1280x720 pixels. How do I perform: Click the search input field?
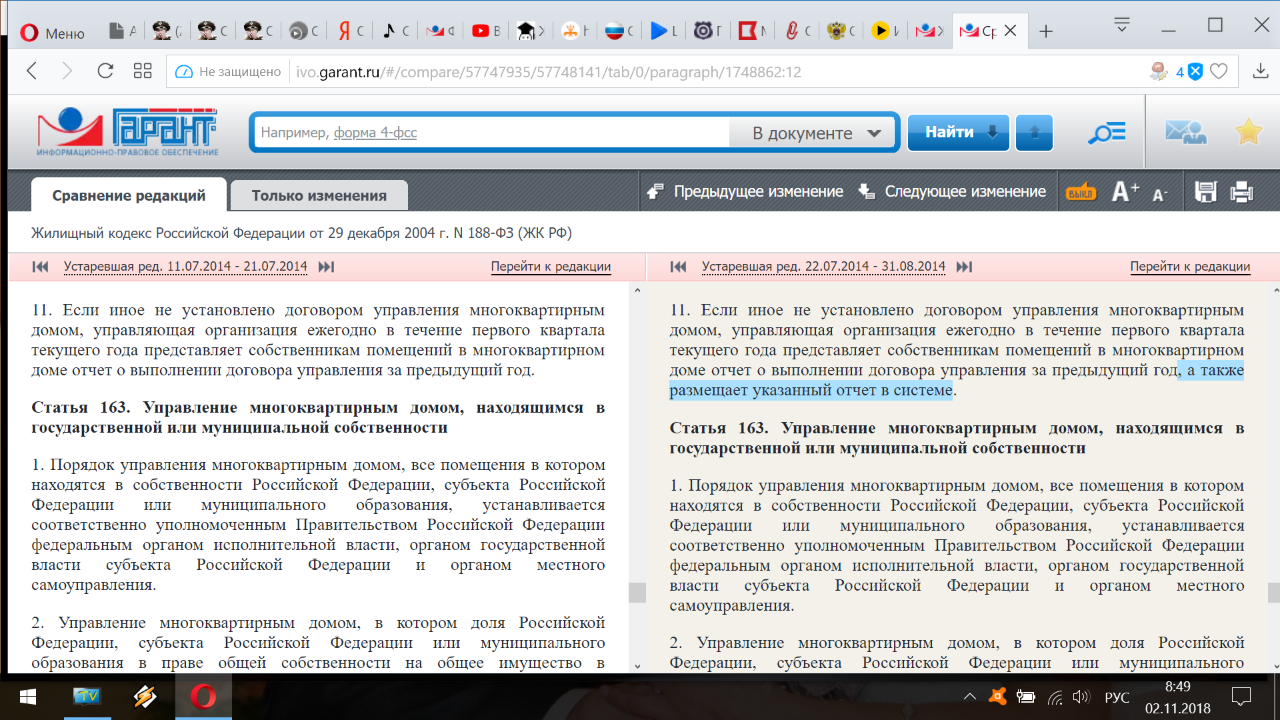(490, 133)
